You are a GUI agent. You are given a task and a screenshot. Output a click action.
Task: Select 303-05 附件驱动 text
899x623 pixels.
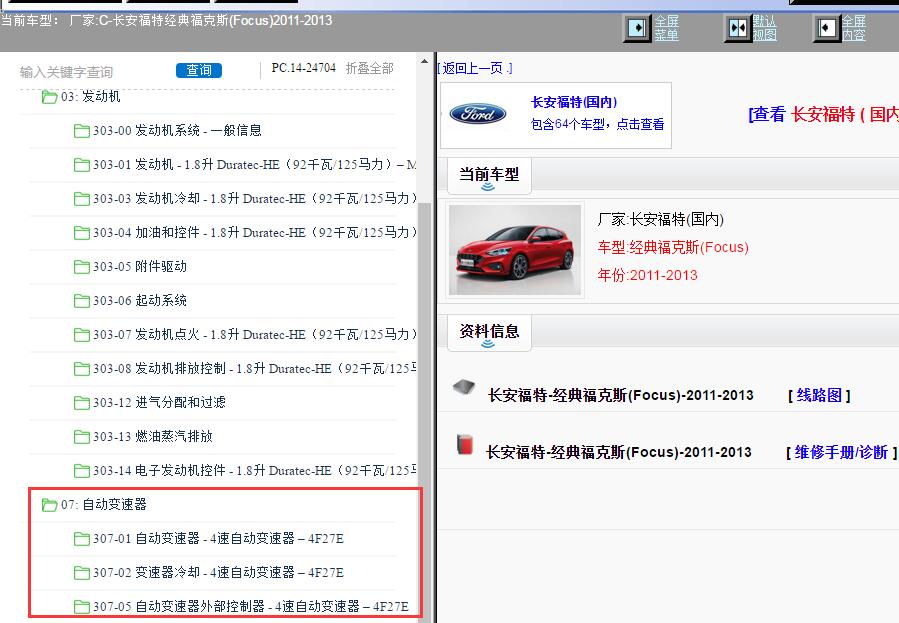(x=140, y=267)
